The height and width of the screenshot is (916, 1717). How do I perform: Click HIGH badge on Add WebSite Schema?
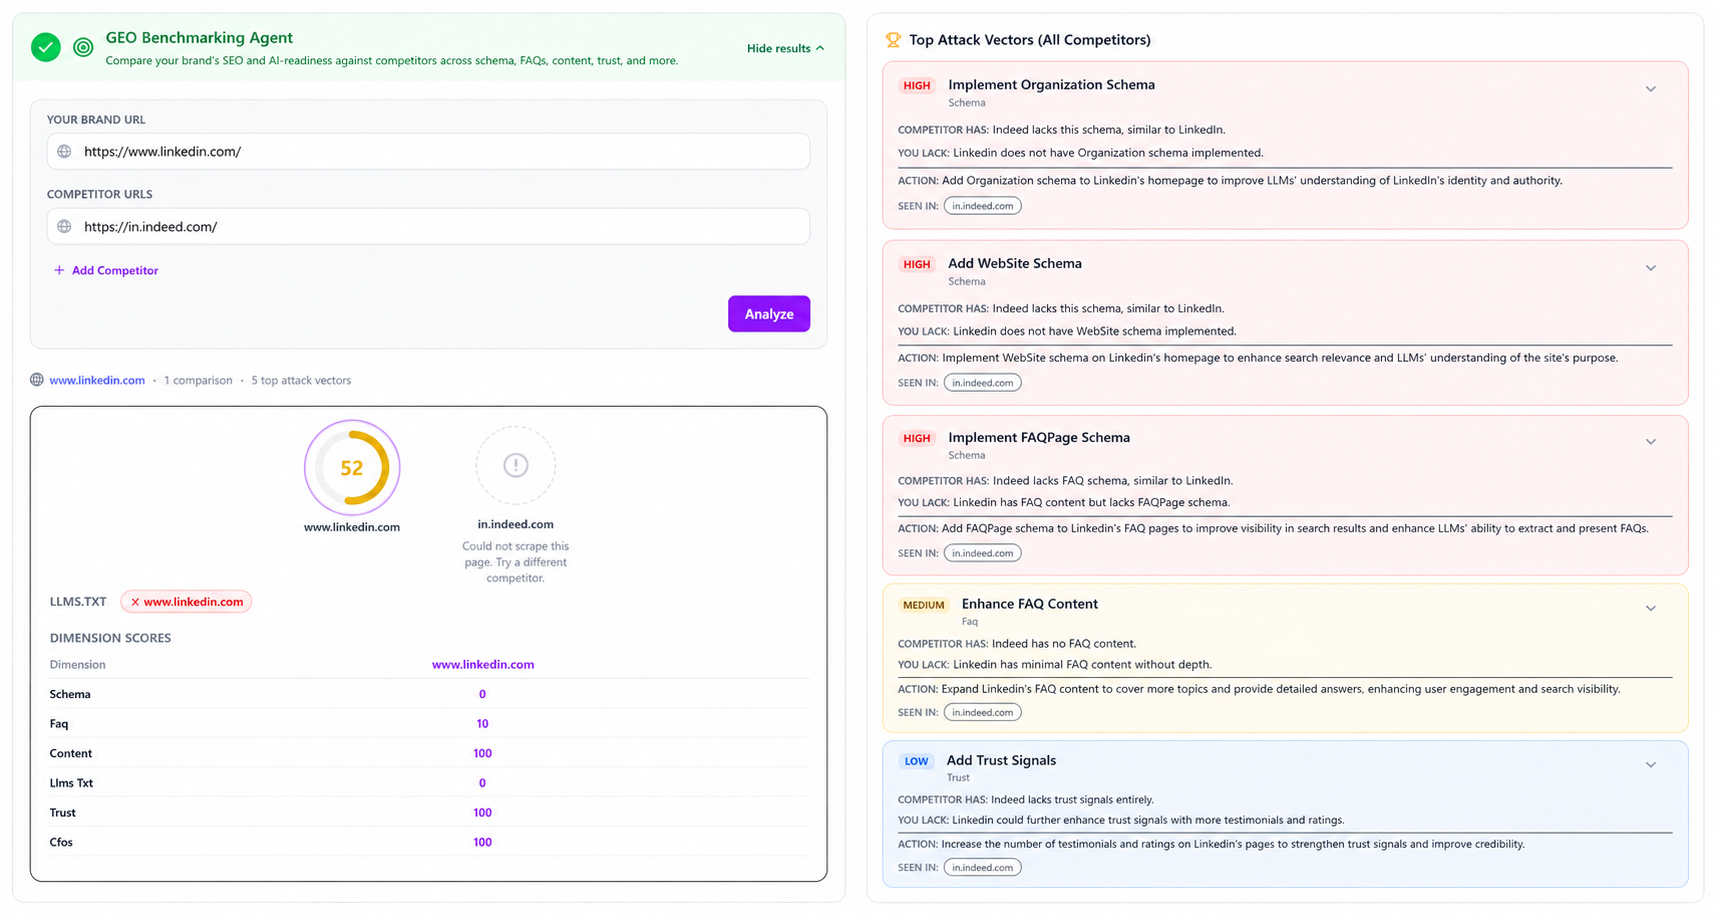coord(916,265)
